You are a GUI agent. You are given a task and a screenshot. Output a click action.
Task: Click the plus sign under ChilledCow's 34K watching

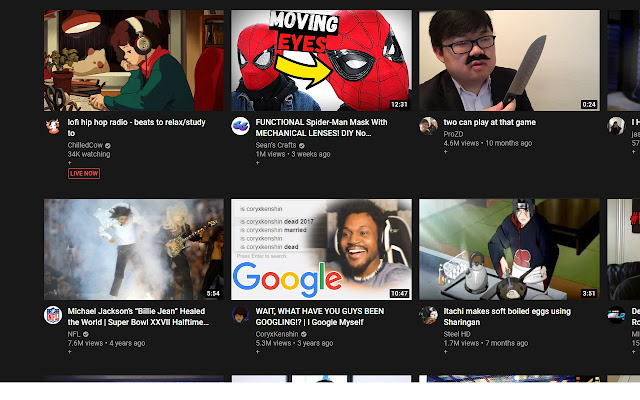[x=70, y=163]
